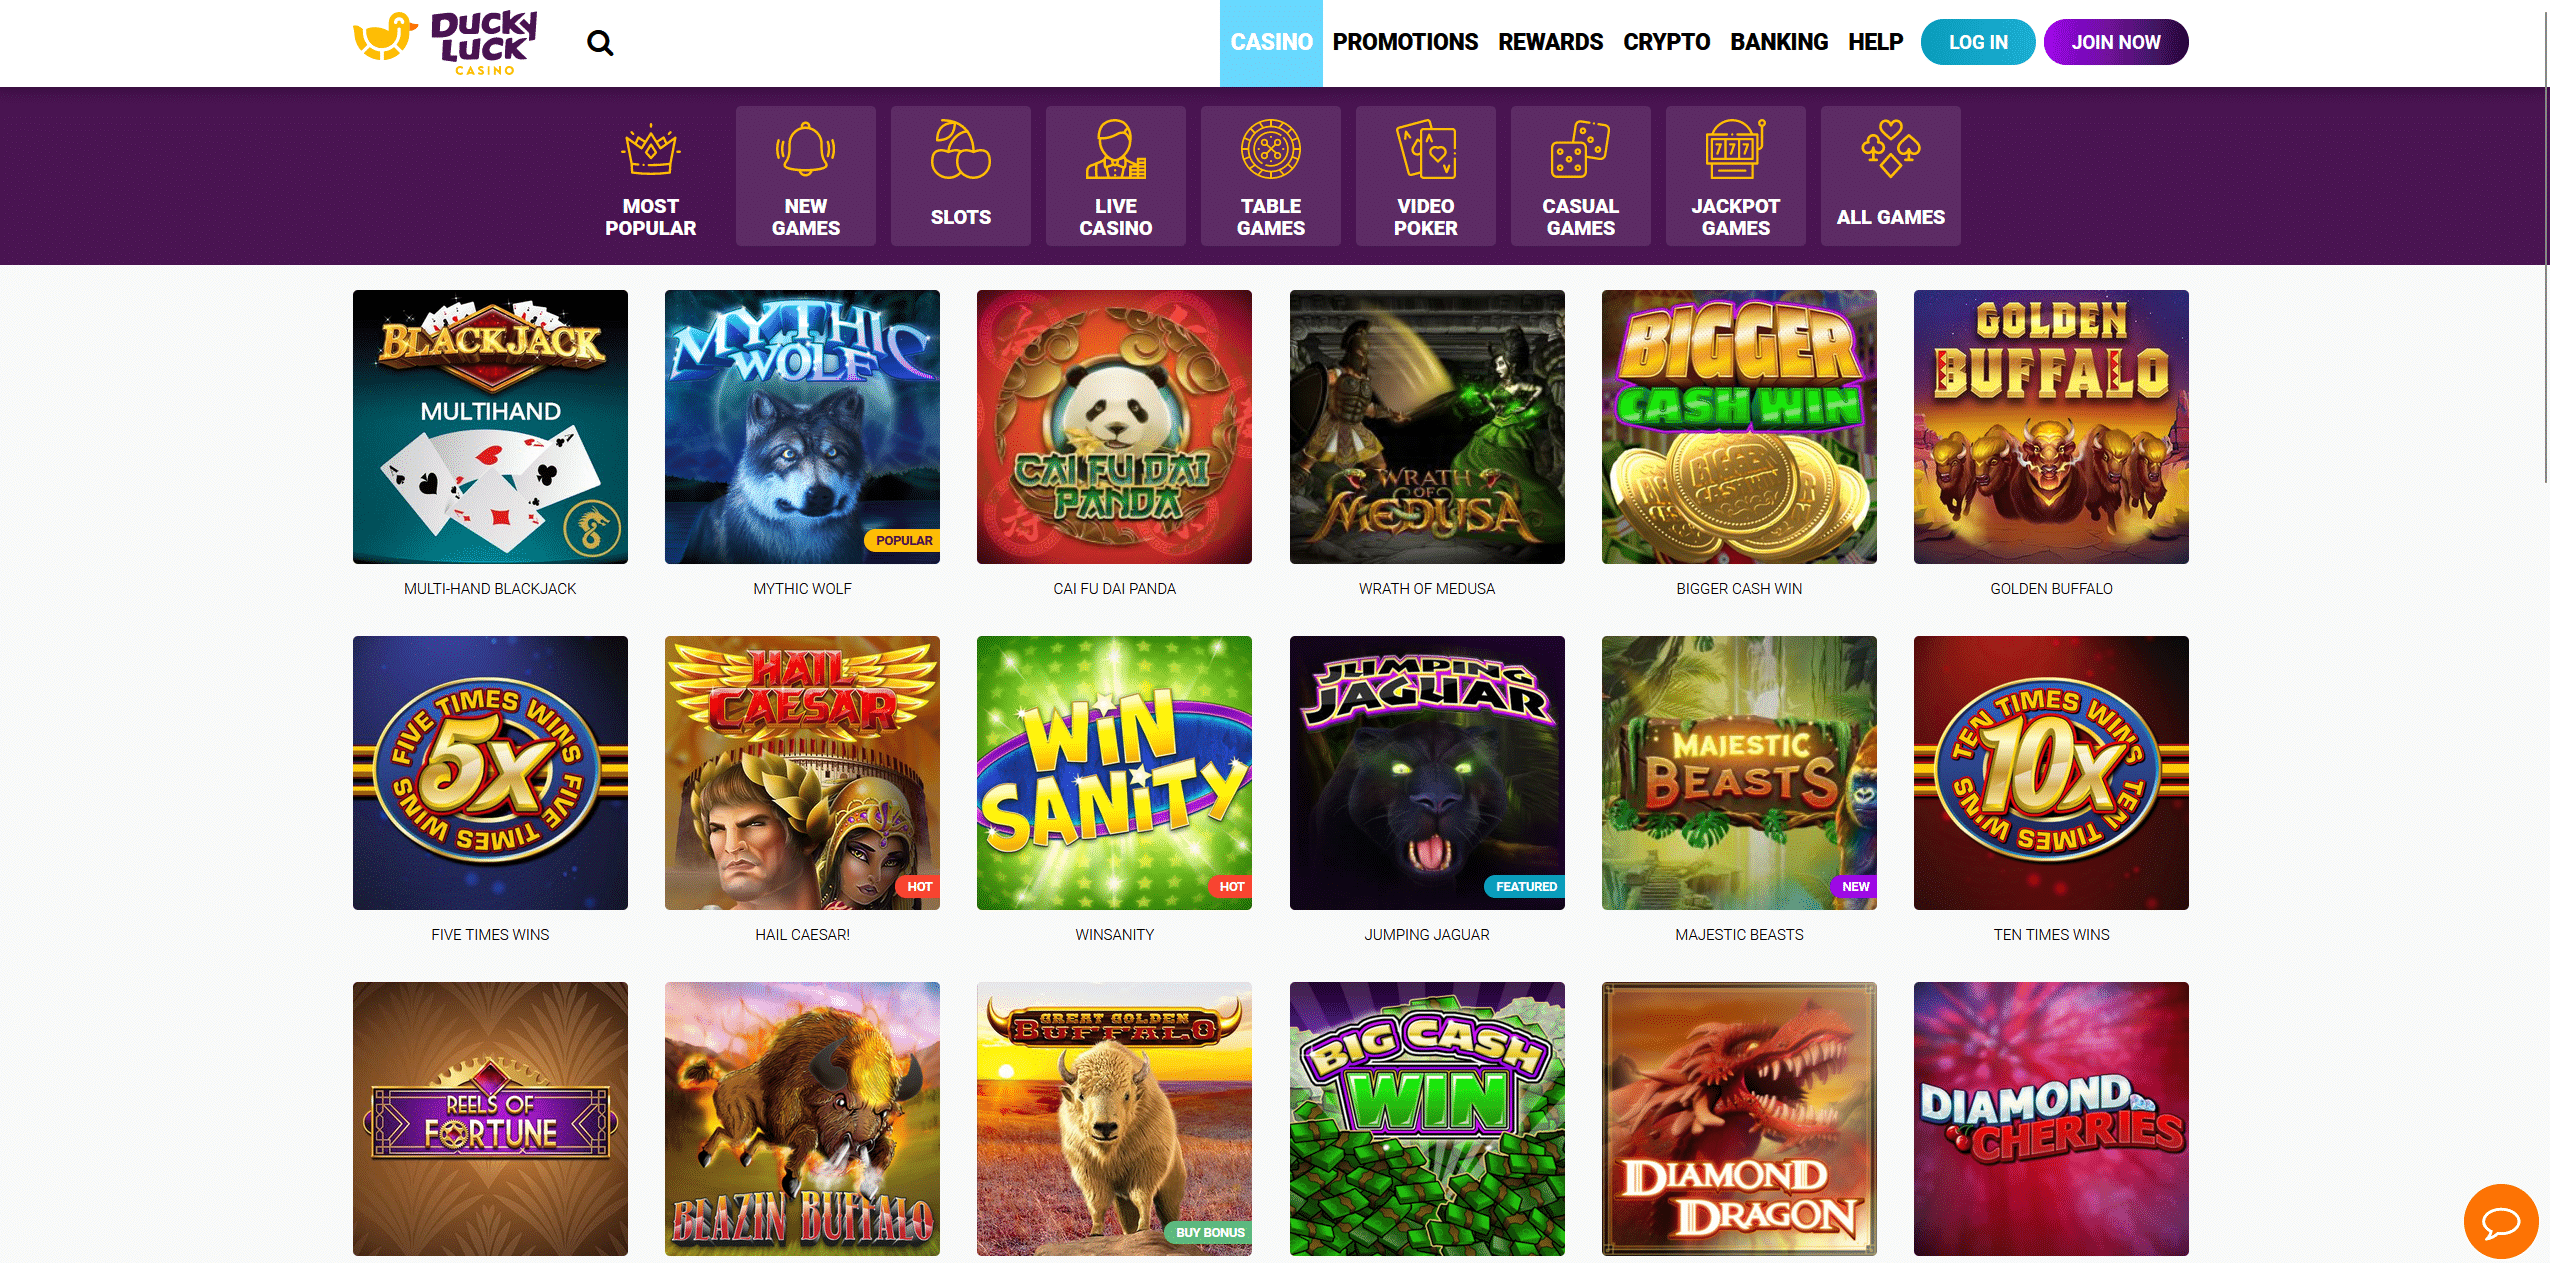This screenshot has width=2550, height=1263.
Task: Click the Join Now button
Action: pyautogui.click(x=2116, y=42)
